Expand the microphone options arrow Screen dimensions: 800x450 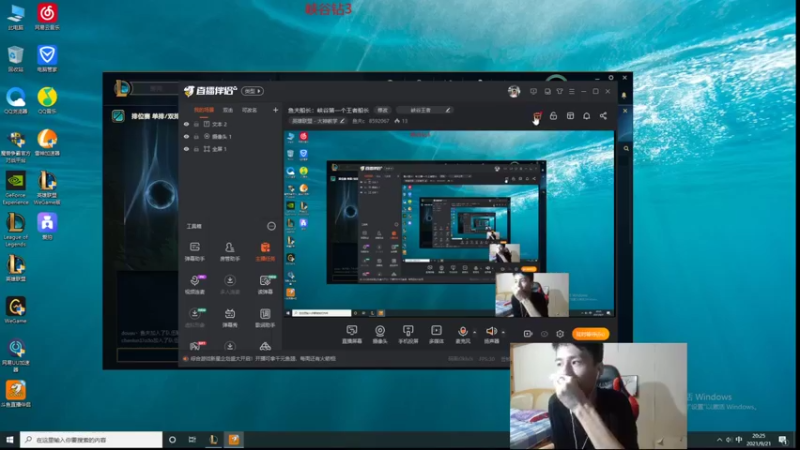click(x=474, y=332)
